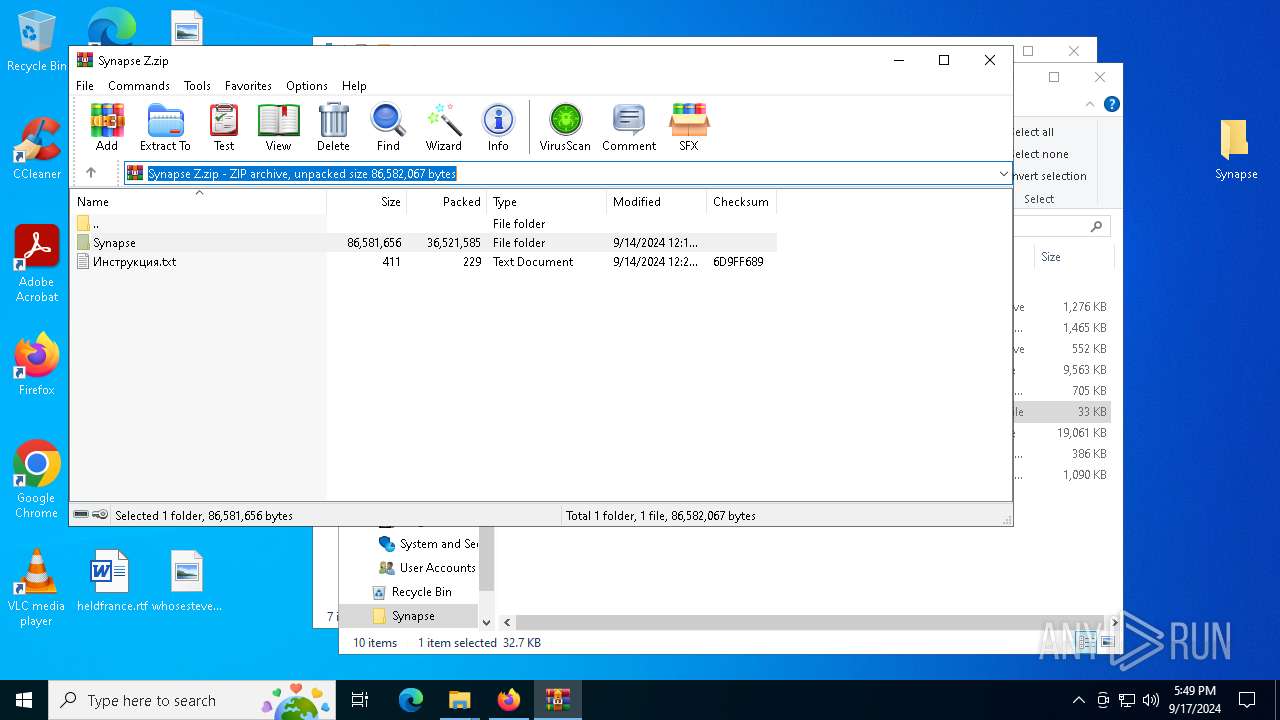The image size is (1280, 720).
Task: Click the Extract To toolbar icon
Action: click(165, 127)
